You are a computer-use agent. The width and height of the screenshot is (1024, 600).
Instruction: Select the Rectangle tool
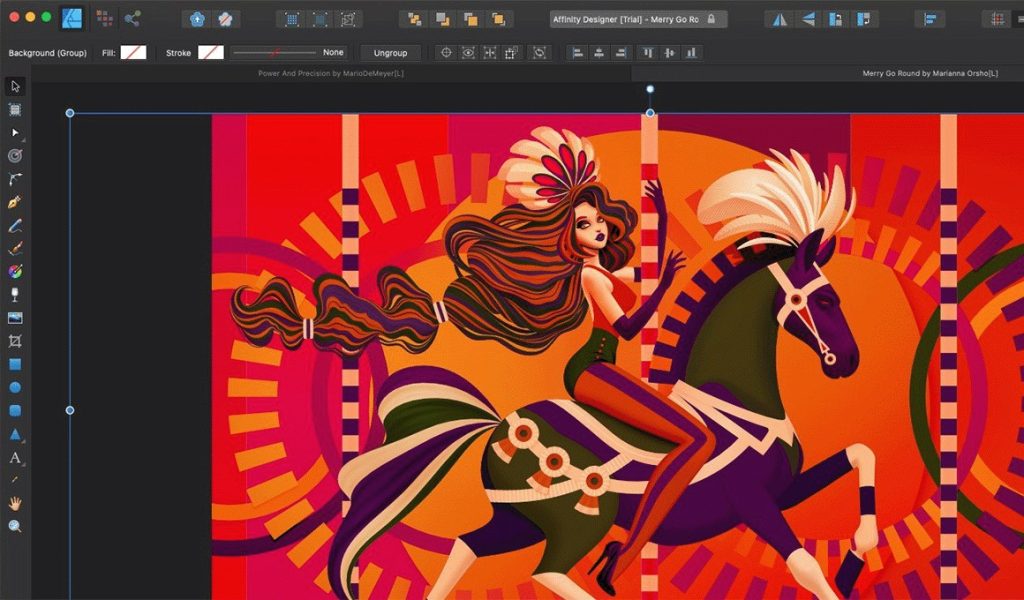pos(15,364)
